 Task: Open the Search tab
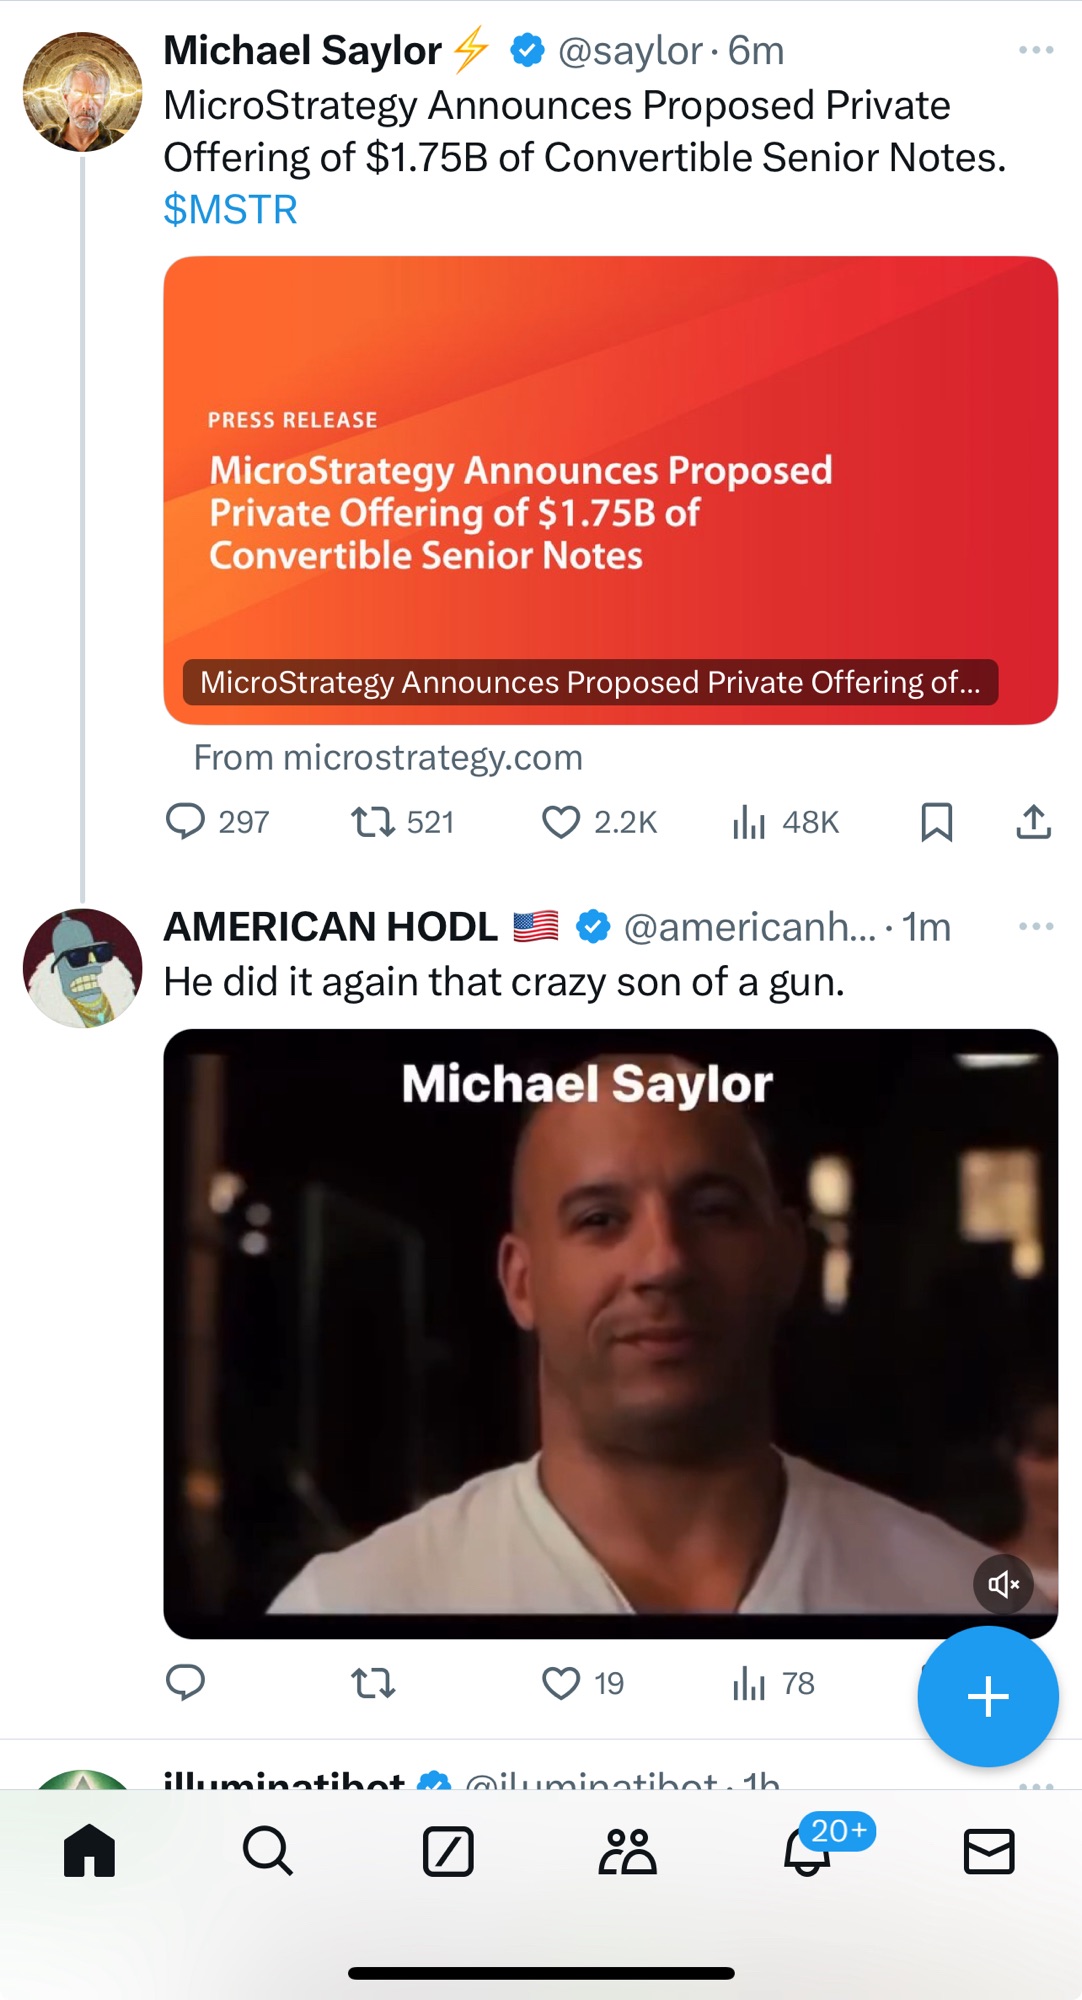tap(268, 1851)
